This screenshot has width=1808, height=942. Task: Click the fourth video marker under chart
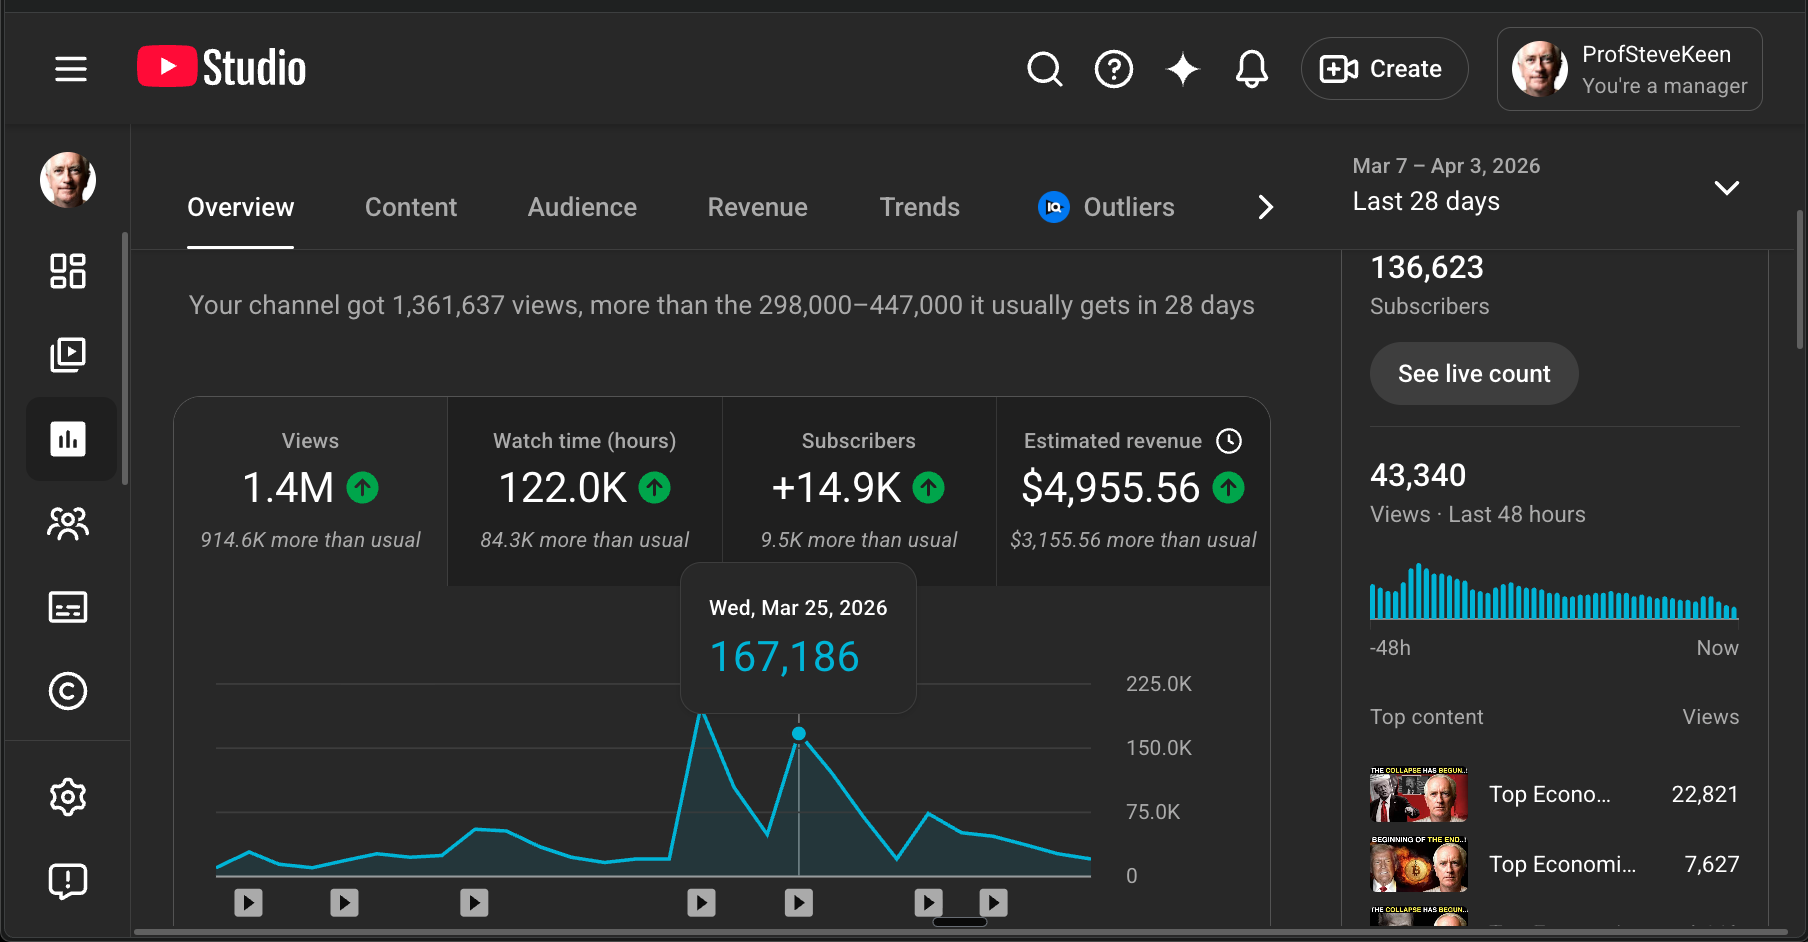click(x=702, y=903)
